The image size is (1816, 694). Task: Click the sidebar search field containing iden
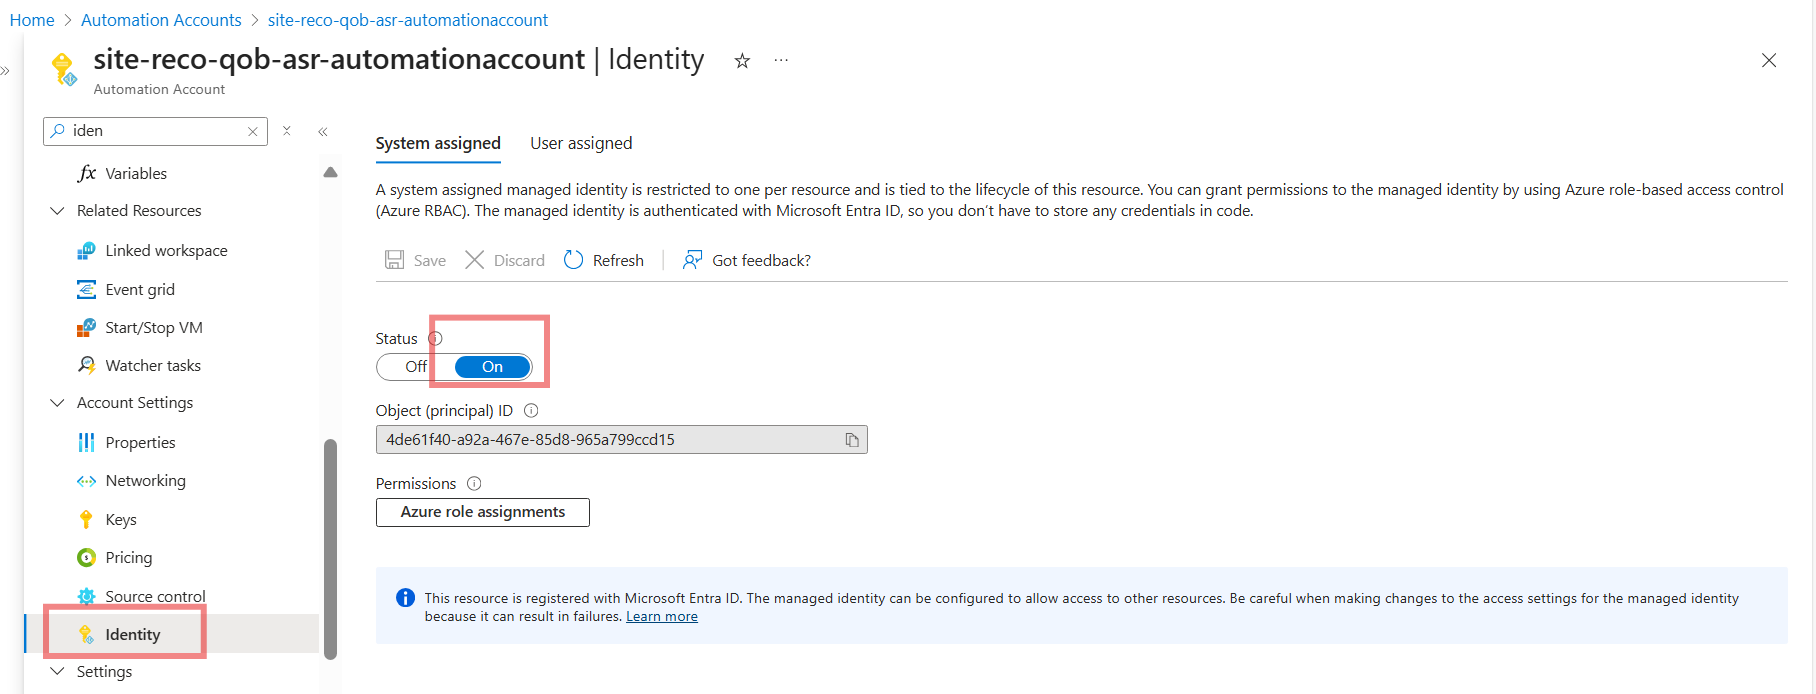(x=156, y=131)
